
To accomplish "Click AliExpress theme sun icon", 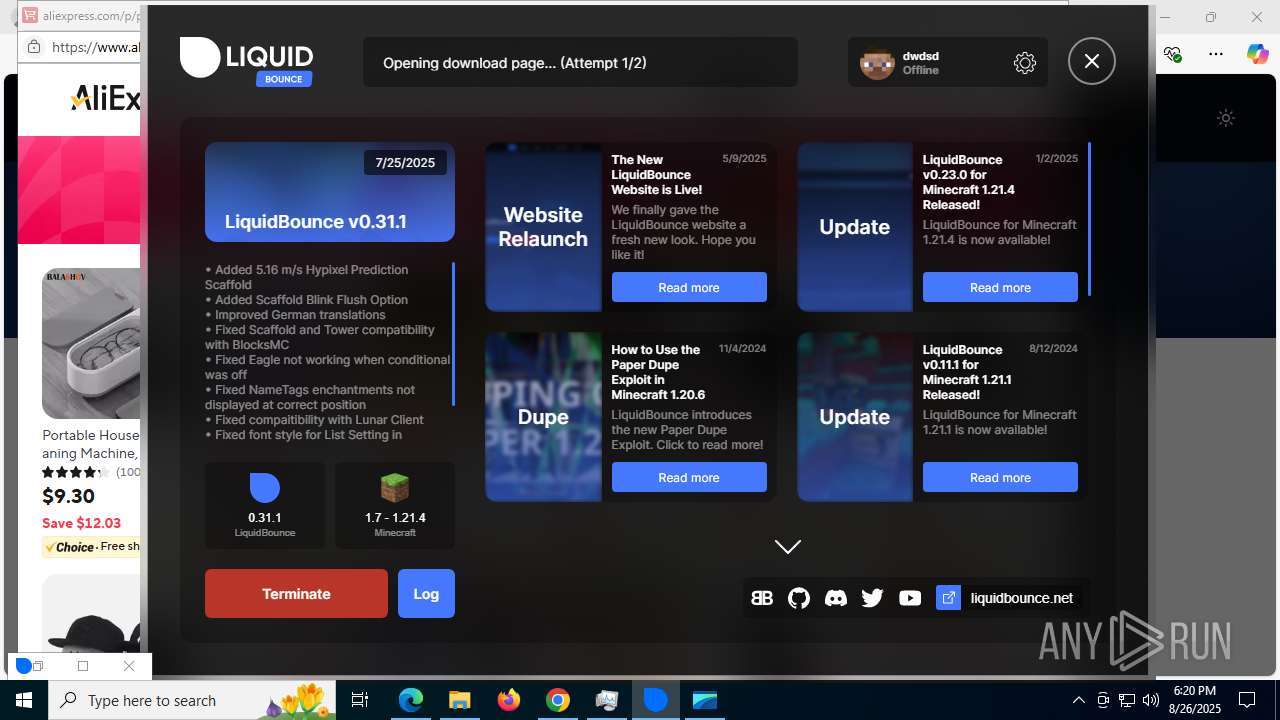I will click(x=1226, y=118).
